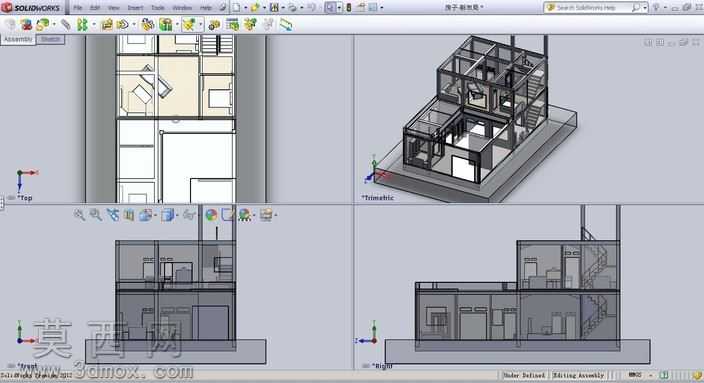Click Under Defined status text
This screenshot has width=704, height=383.
click(x=524, y=375)
